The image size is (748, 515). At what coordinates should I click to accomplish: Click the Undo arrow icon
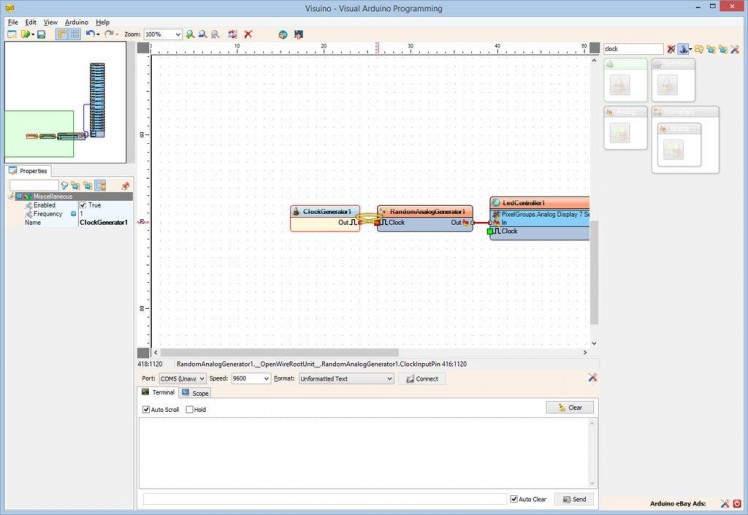pyautogui.click(x=90, y=34)
